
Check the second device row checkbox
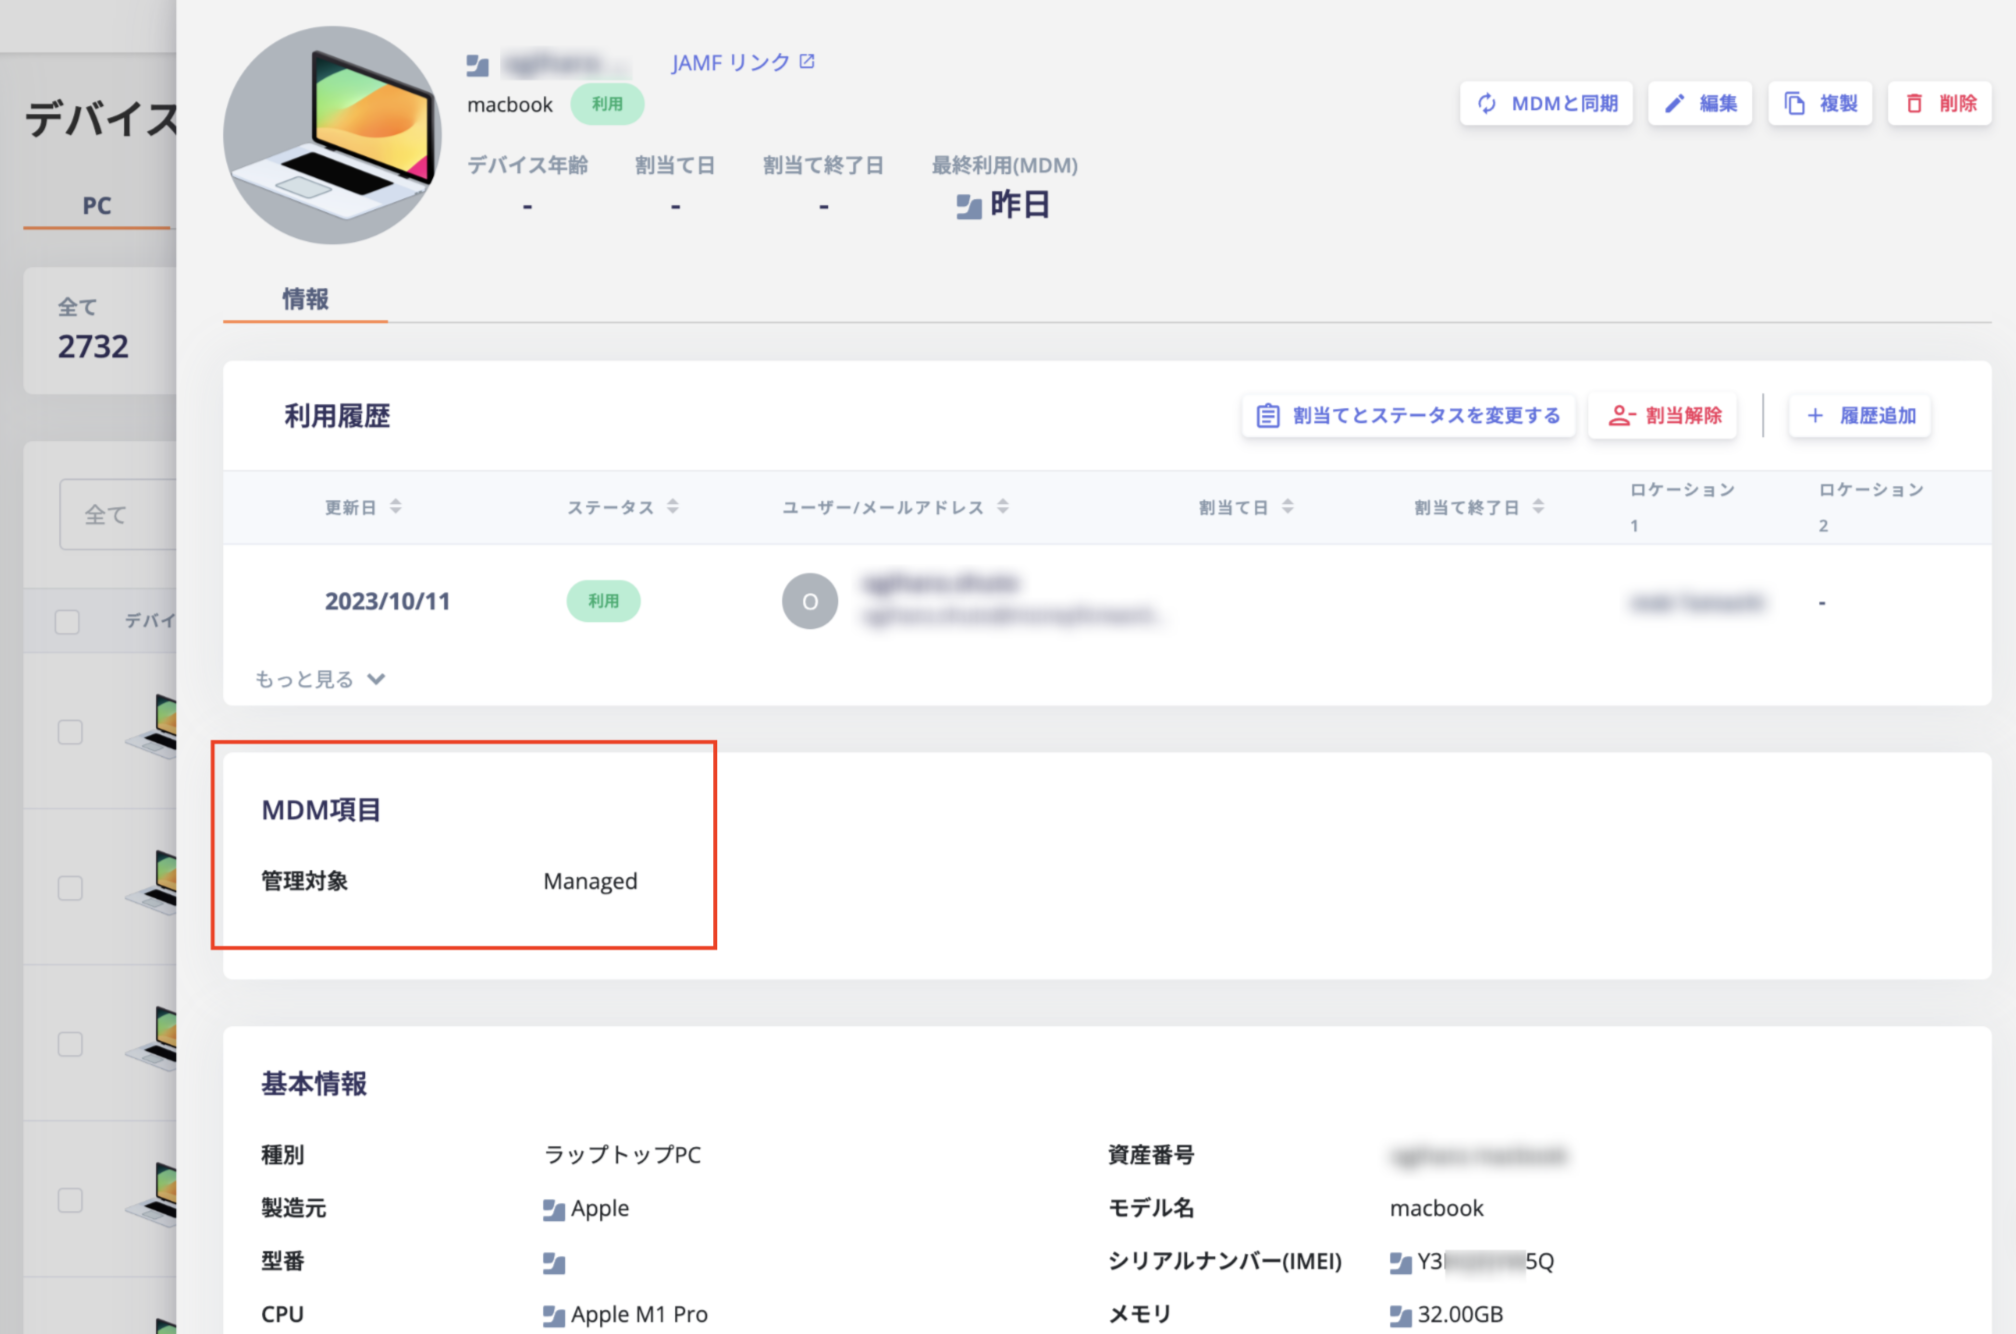(70, 888)
